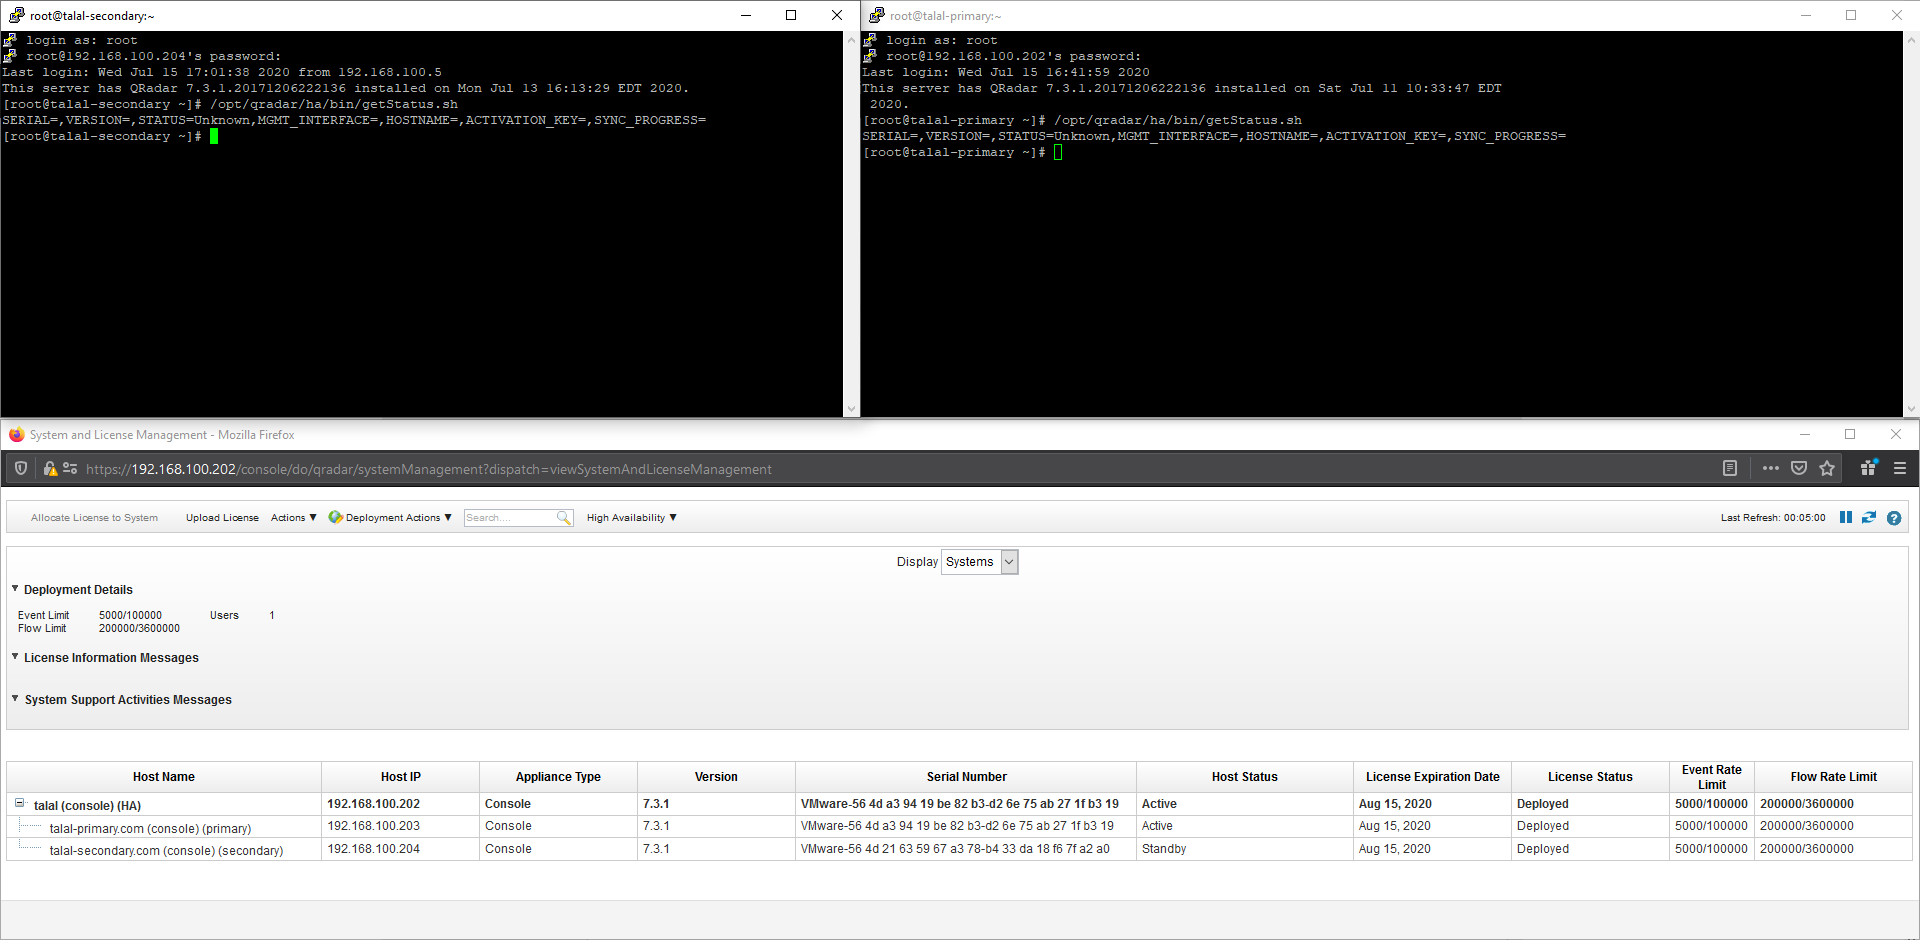This screenshot has width=1920, height=940.
Task: Sort by the Host Status column header
Action: [x=1245, y=777]
